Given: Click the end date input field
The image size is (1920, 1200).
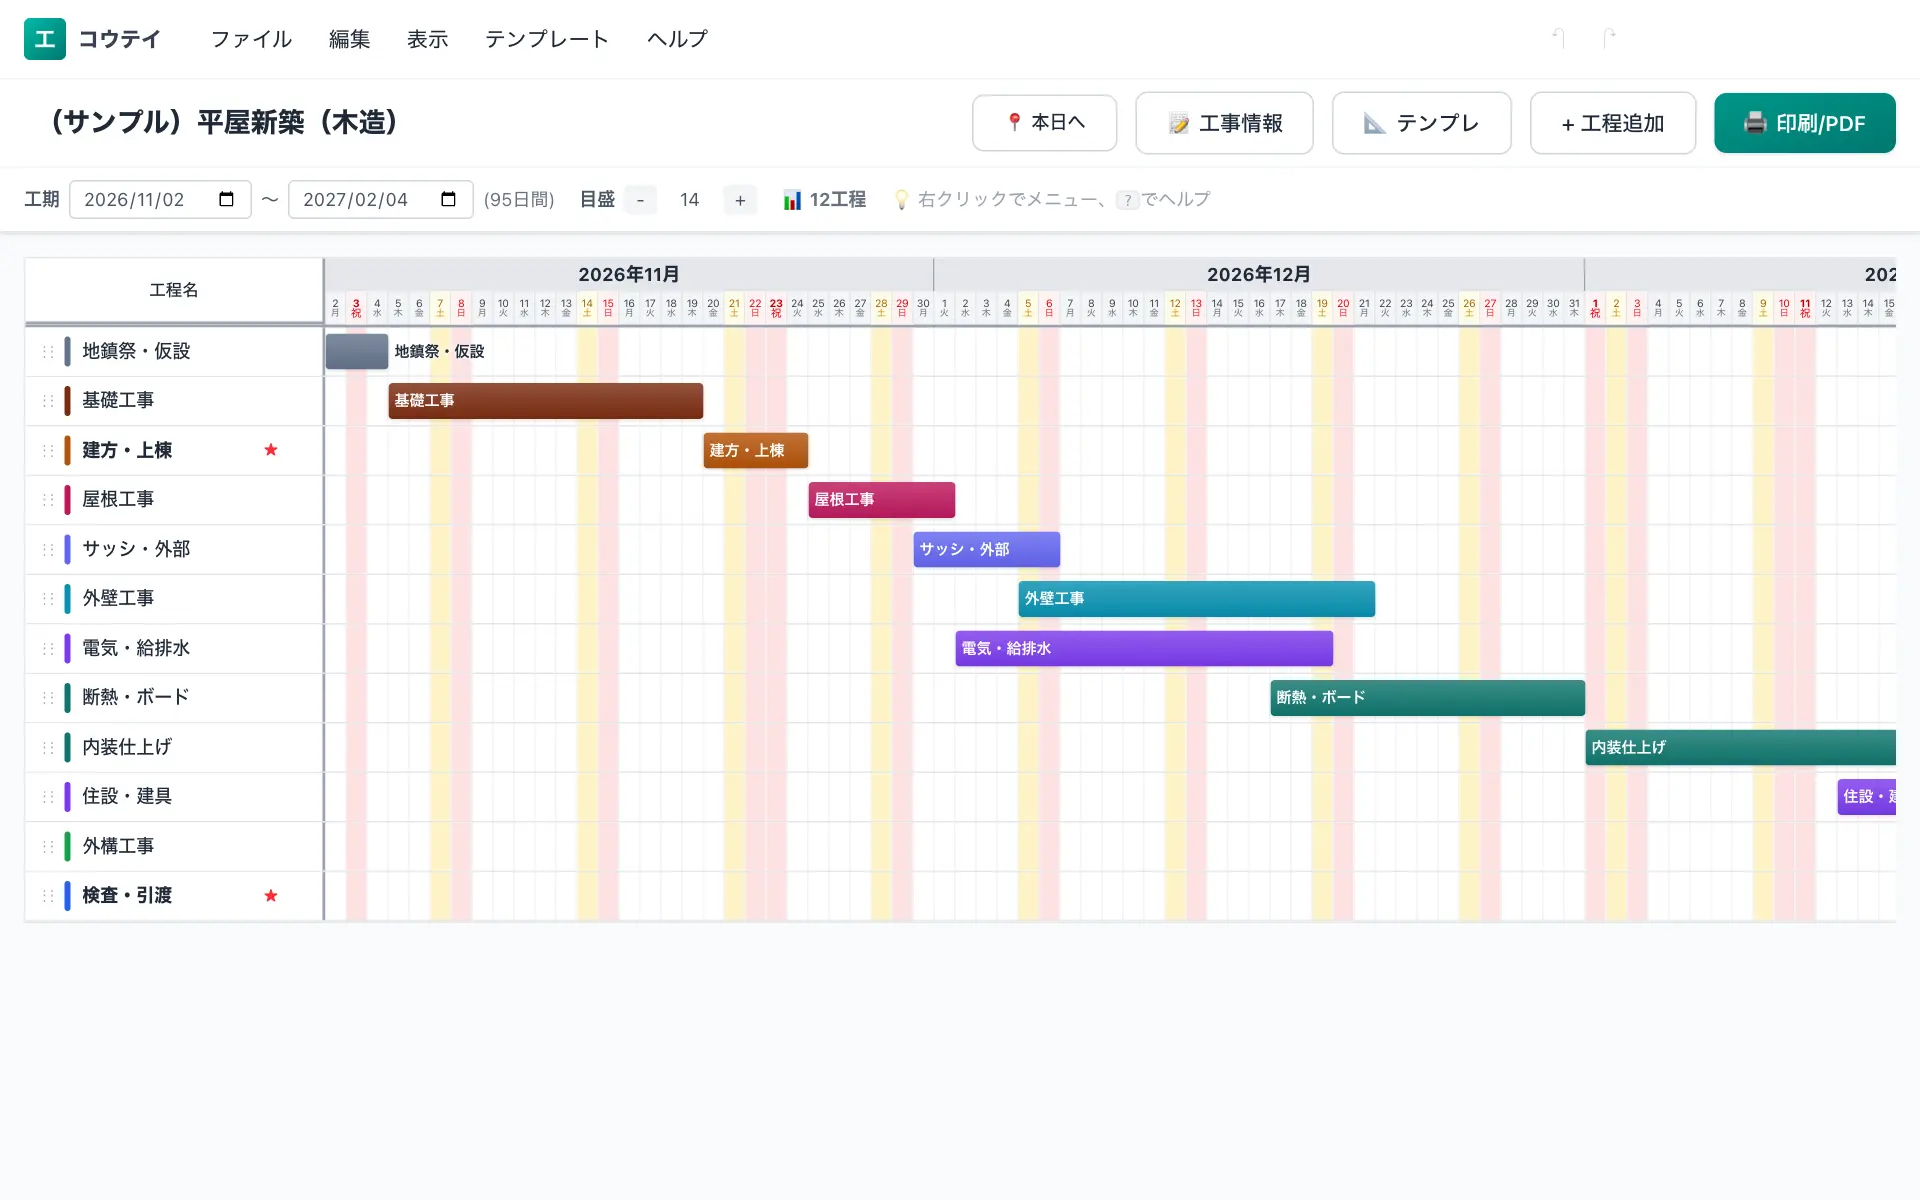Looking at the screenshot, I should [380, 199].
